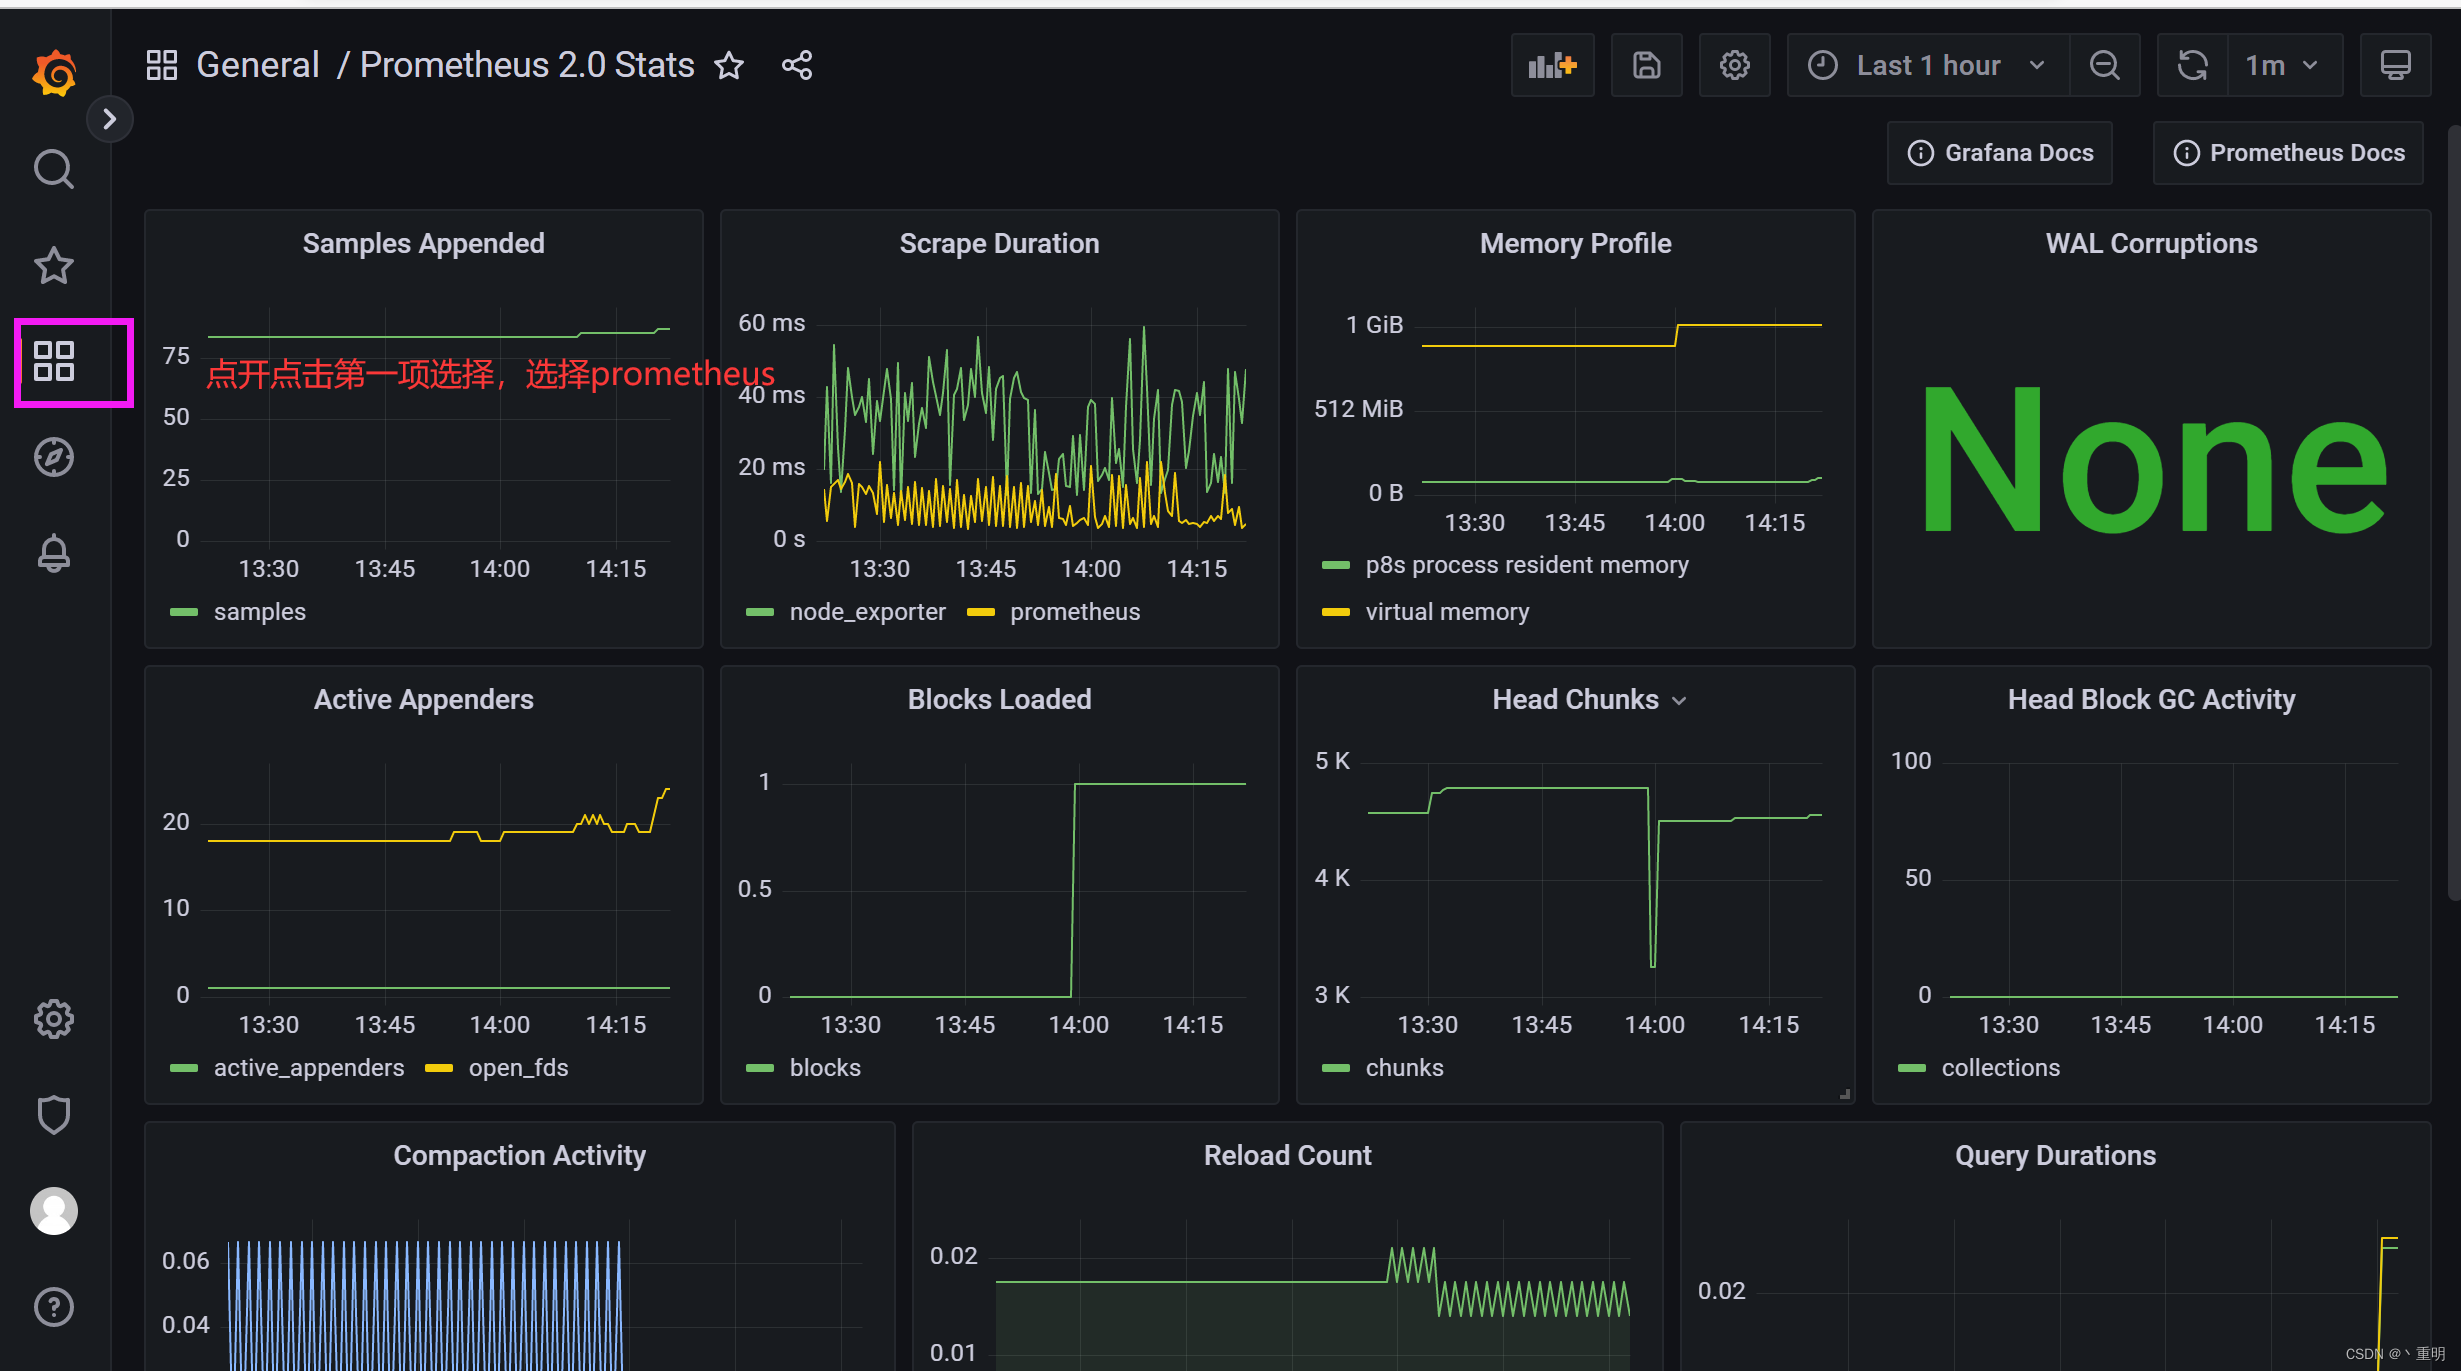Open the Search dashboards icon
This screenshot has width=2461, height=1371.
pyautogui.click(x=54, y=169)
